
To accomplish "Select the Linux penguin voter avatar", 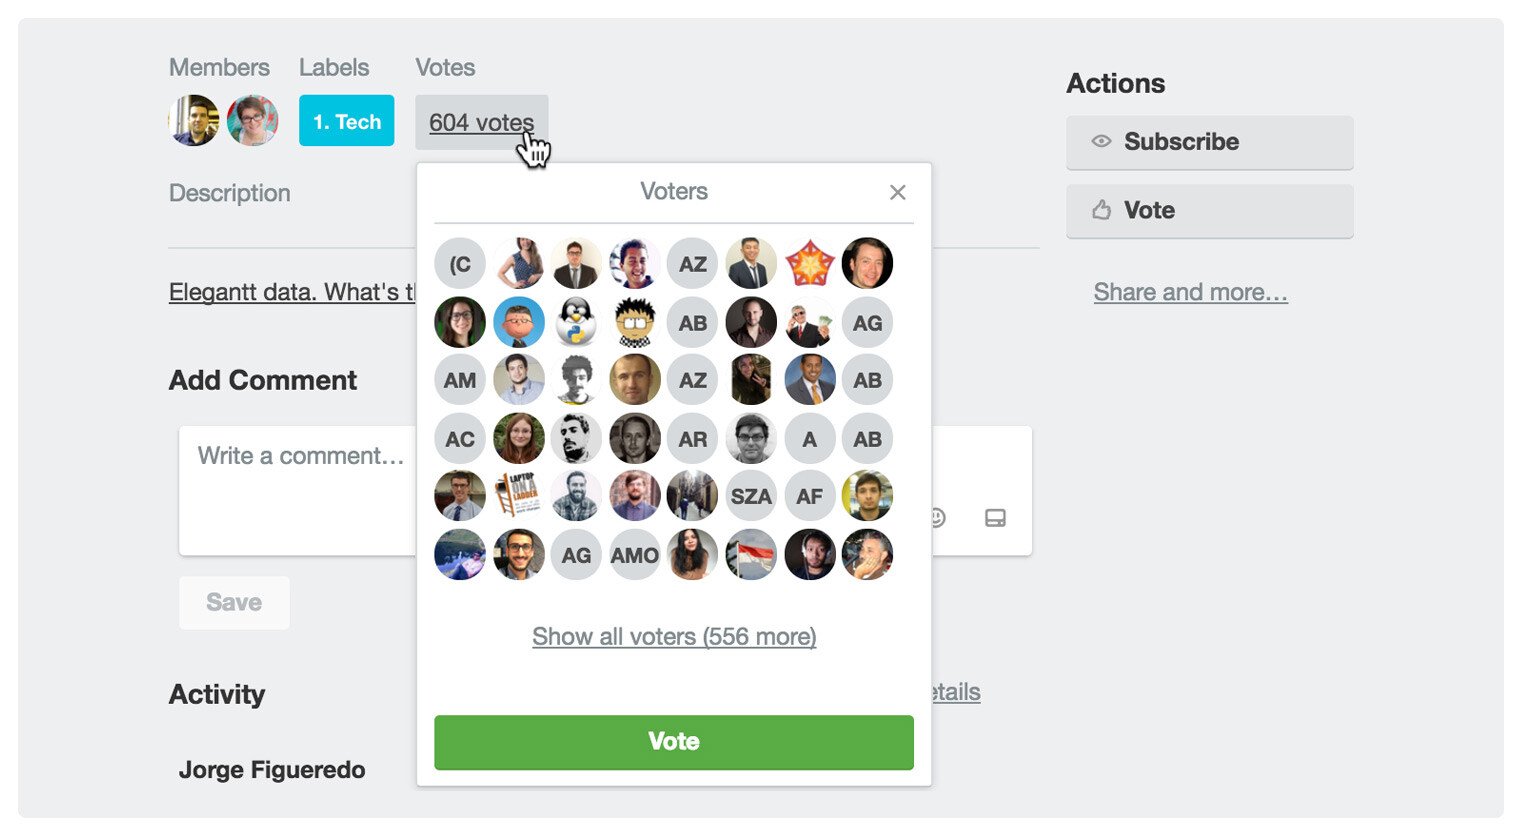I will (577, 322).
